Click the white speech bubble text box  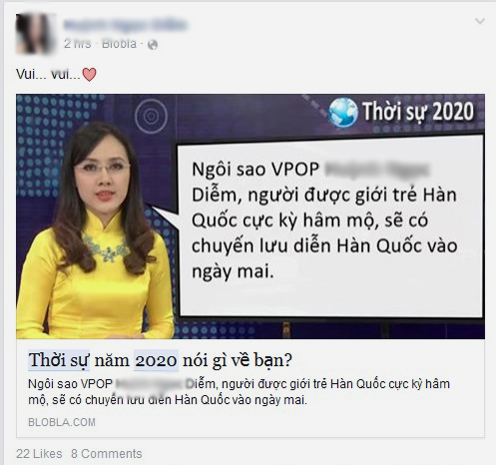330,226
